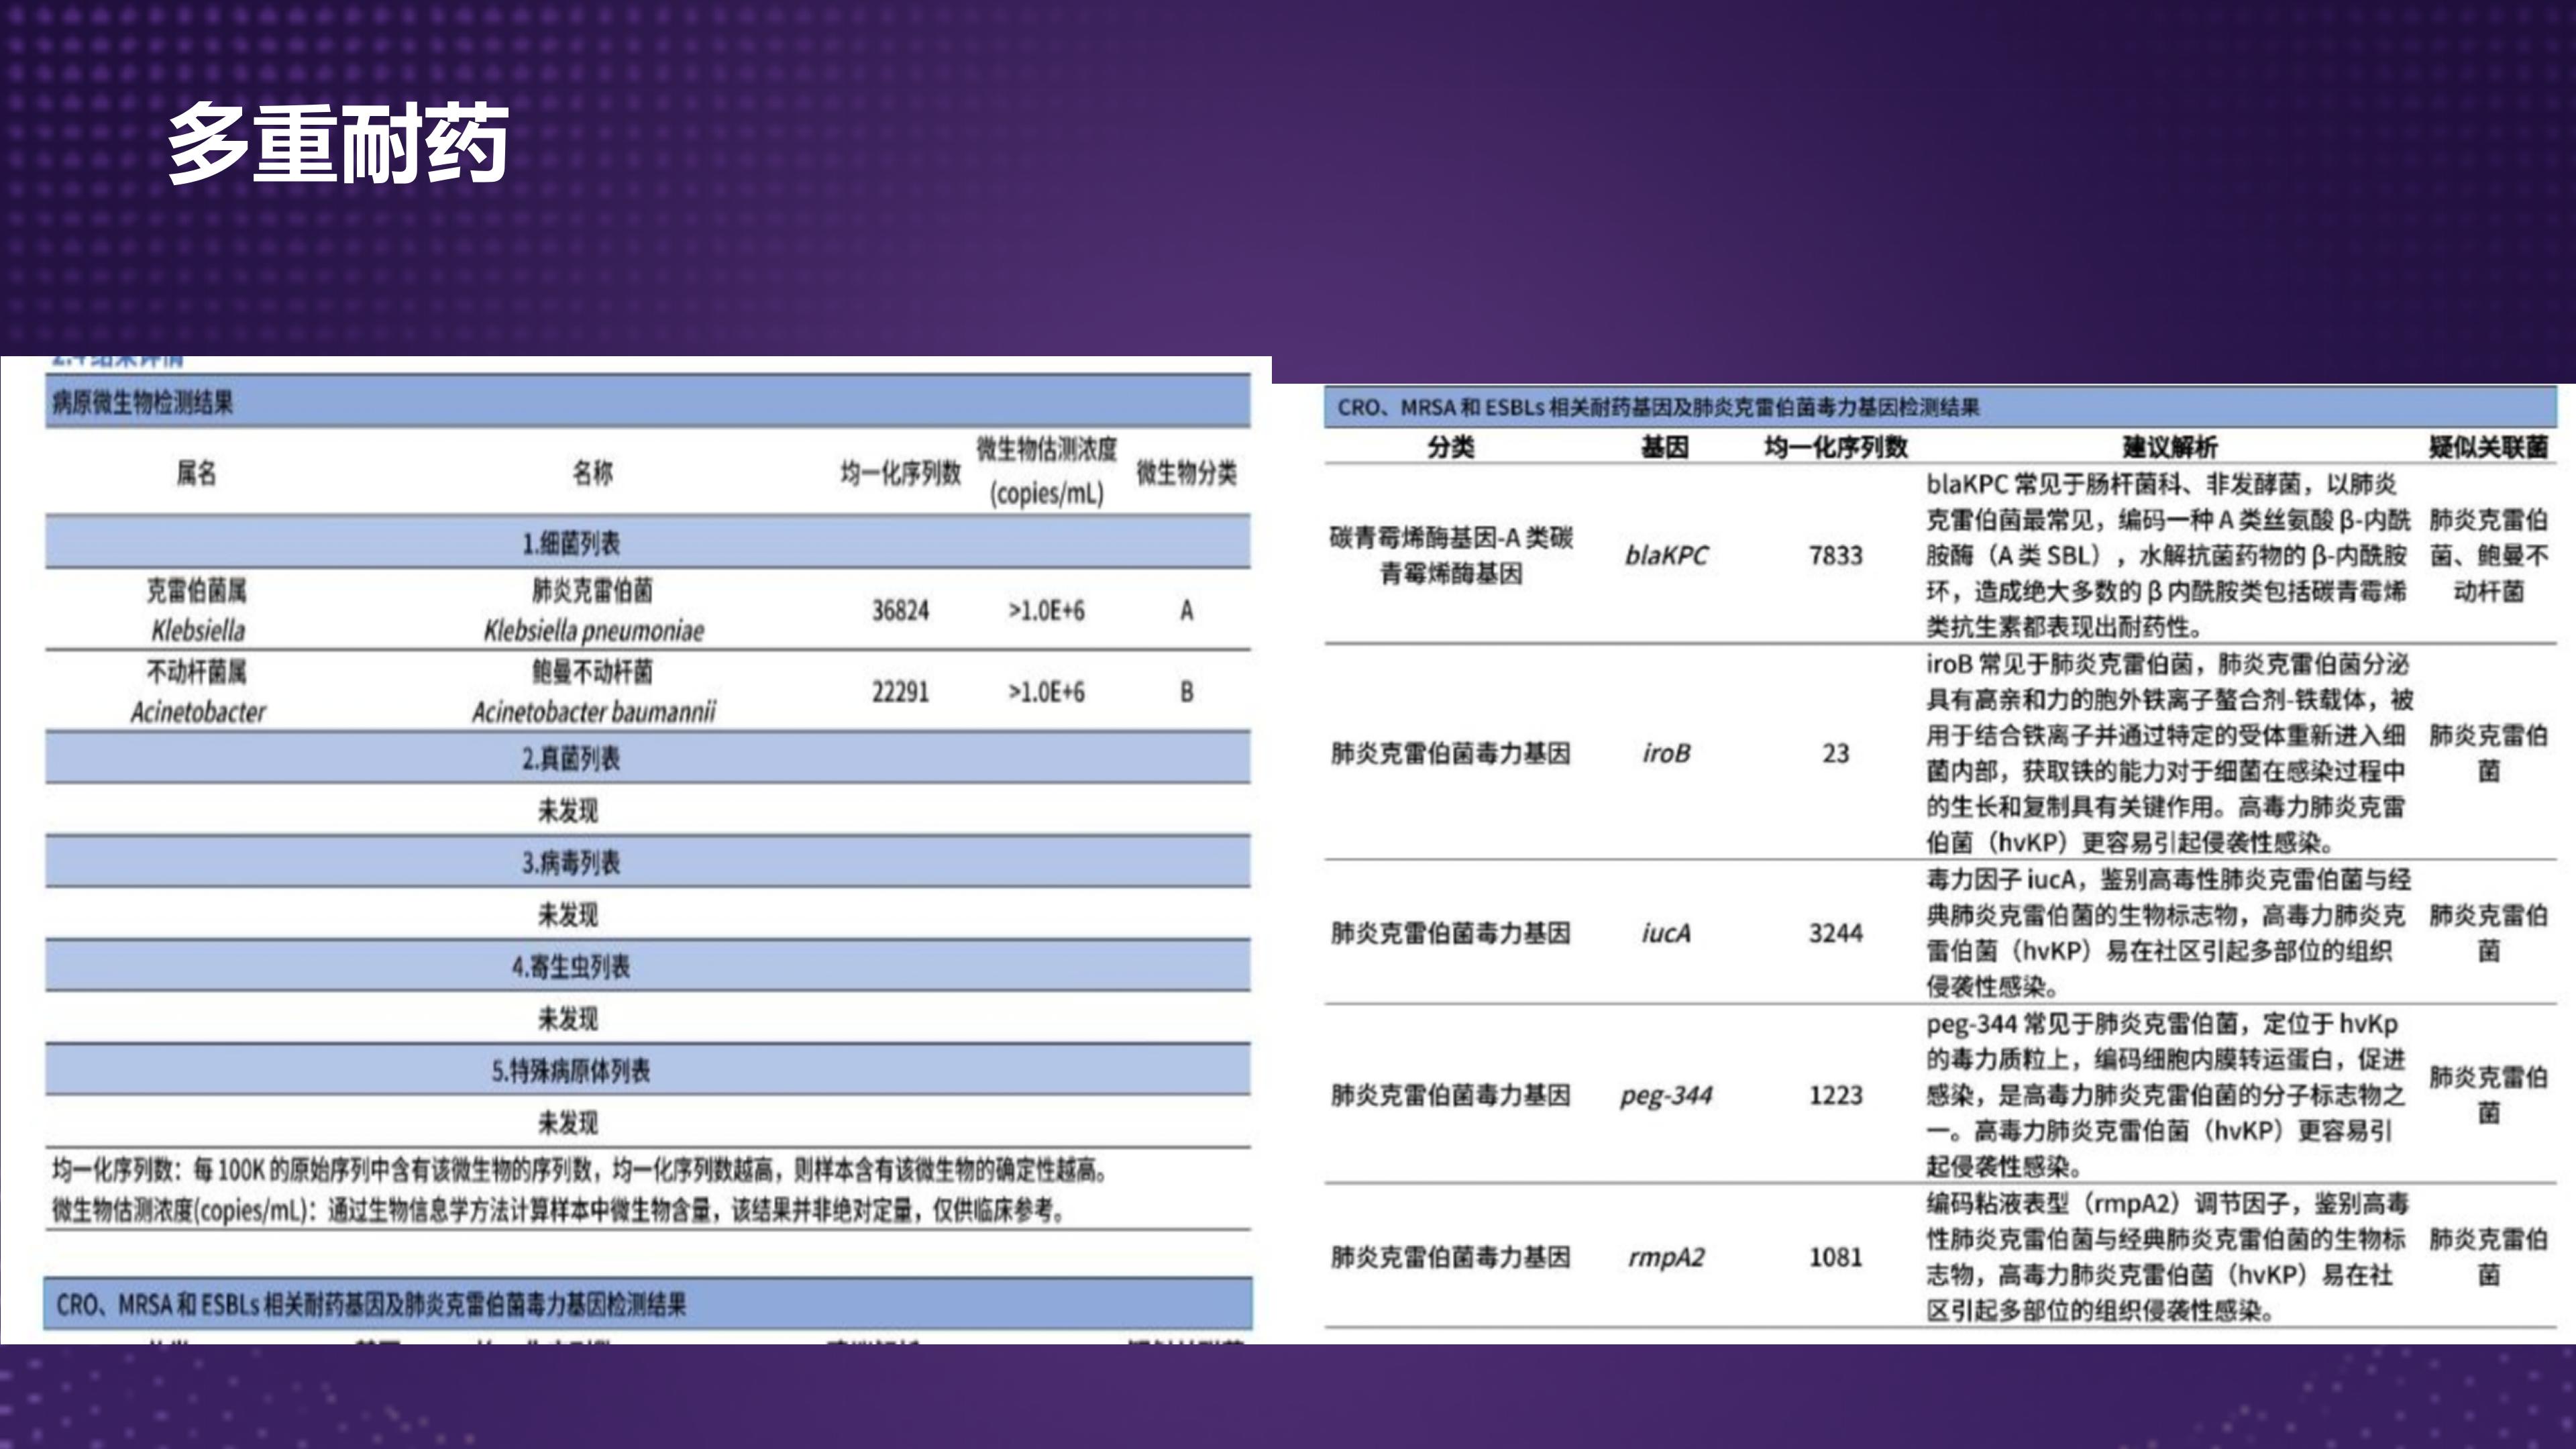Click the peg-344 gene name
The width and height of the screenshot is (2576, 1449).
[1666, 1095]
